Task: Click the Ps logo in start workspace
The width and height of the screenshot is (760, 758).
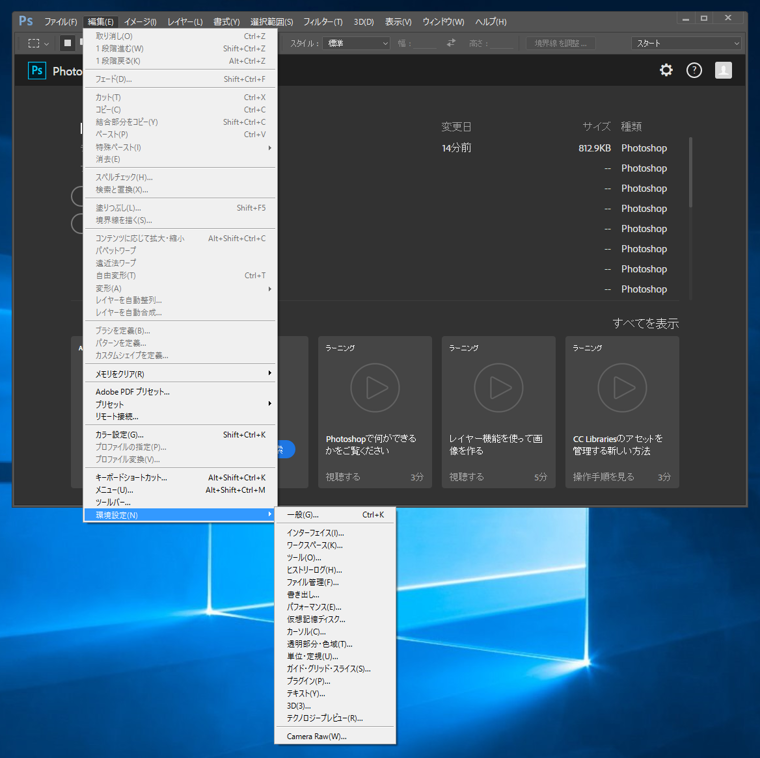Action: click(37, 71)
